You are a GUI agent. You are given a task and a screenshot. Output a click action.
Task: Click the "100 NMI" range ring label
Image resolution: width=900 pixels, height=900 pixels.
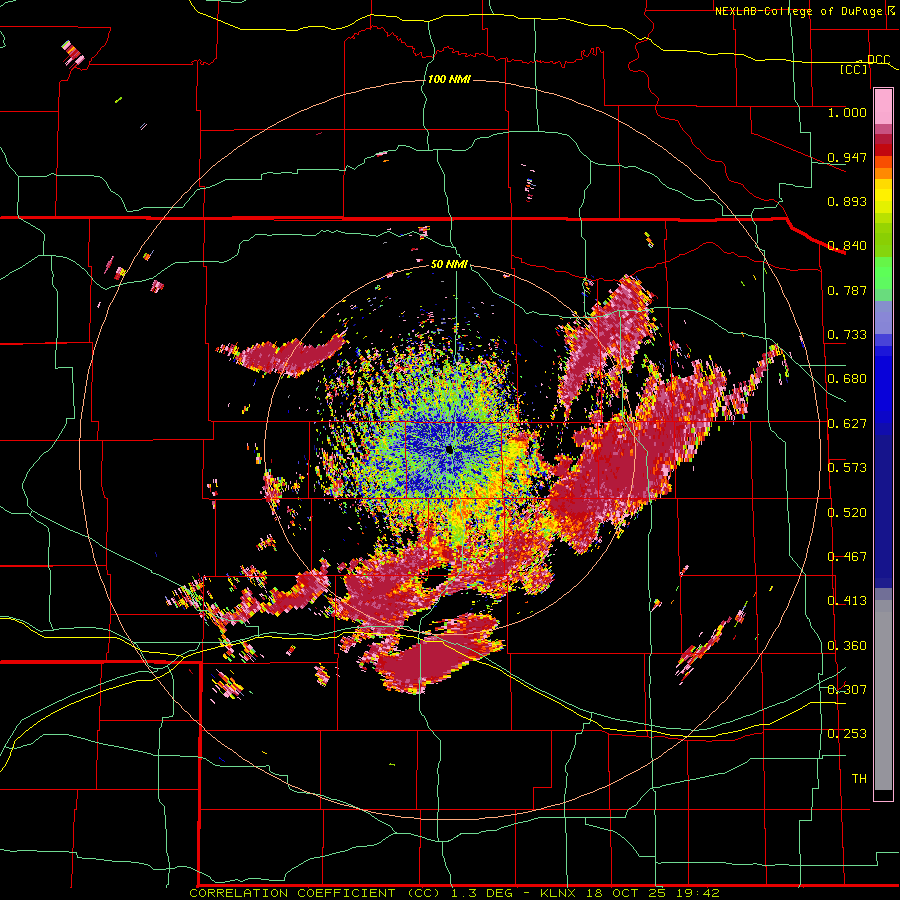click(449, 79)
